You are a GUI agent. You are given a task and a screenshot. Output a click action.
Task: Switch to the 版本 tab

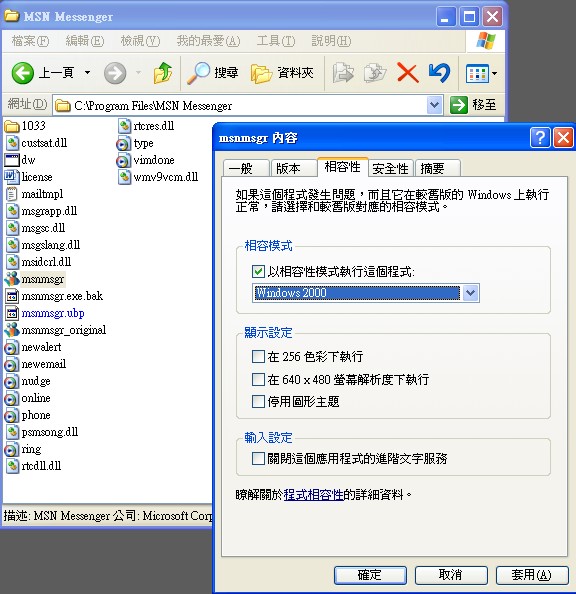[294, 168]
